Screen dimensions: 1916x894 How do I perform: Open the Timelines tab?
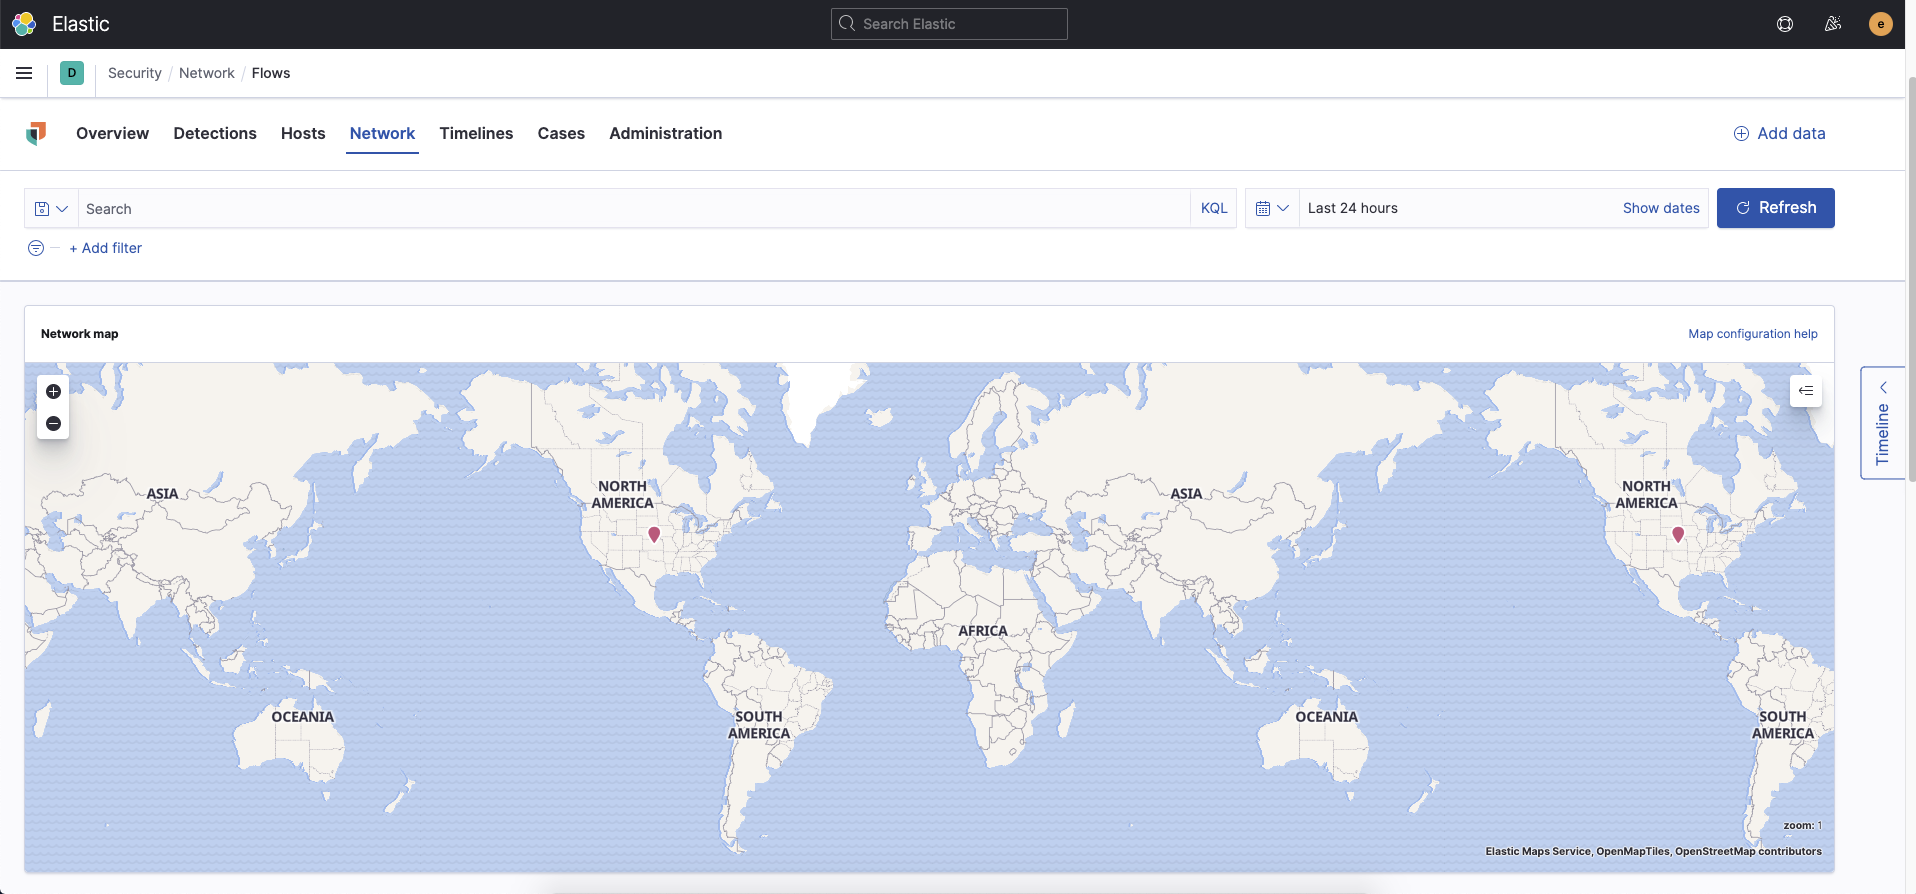[x=476, y=133]
